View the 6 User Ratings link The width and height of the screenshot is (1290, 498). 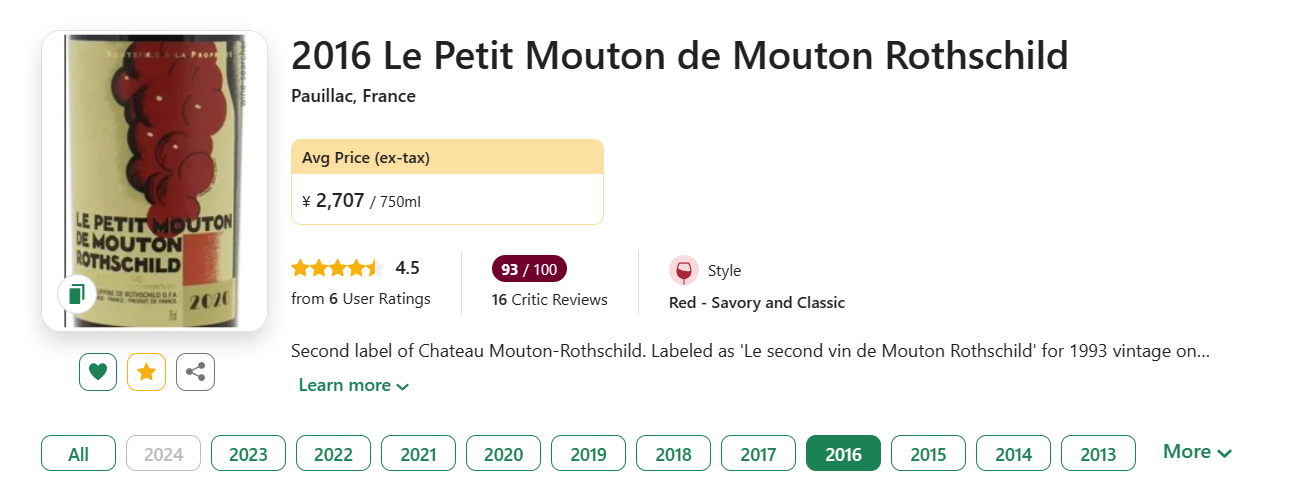point(361,298)
